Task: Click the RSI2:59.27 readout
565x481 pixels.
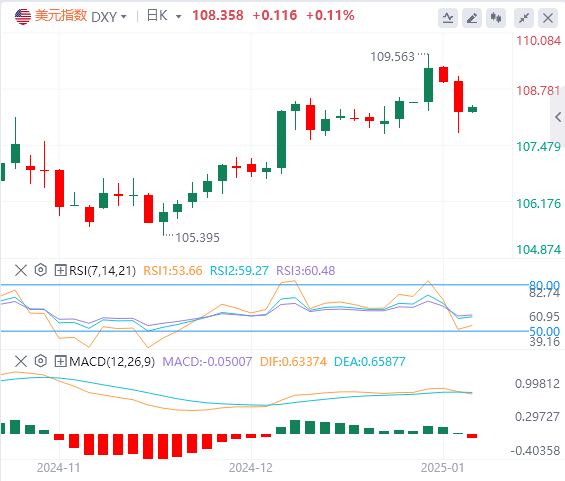Action: click(239, 271)
